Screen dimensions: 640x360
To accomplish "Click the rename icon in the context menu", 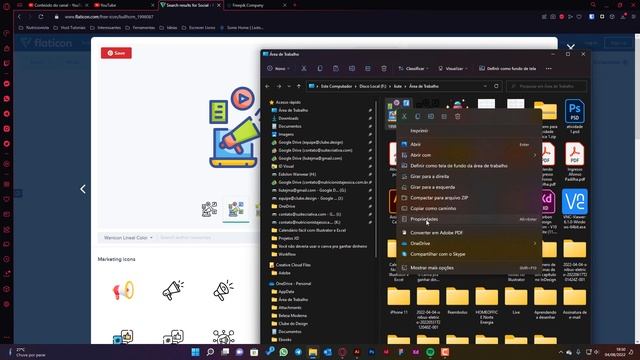I will [x=431, y=116].
